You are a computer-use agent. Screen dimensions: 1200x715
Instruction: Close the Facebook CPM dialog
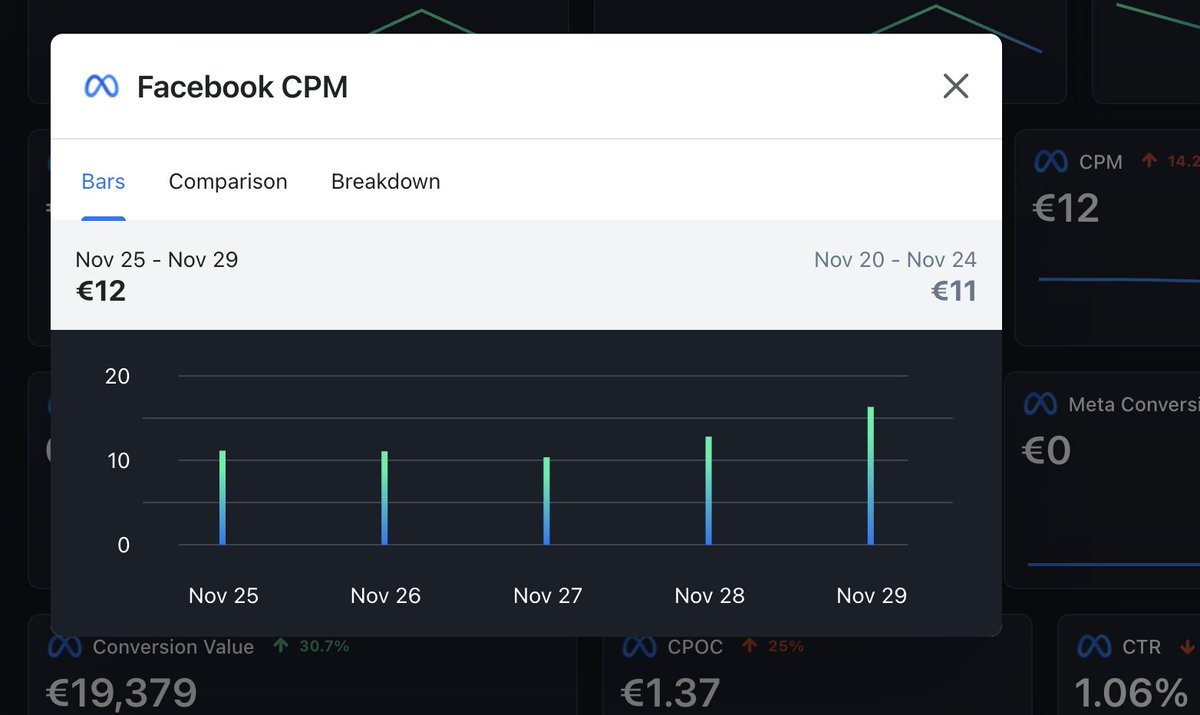[x=956, y=86]
